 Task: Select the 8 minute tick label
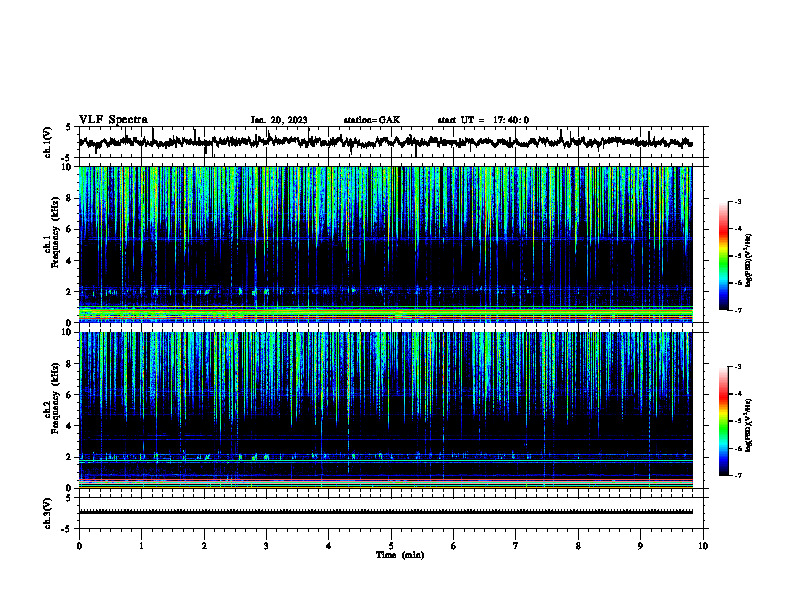[x=578, y=546]
